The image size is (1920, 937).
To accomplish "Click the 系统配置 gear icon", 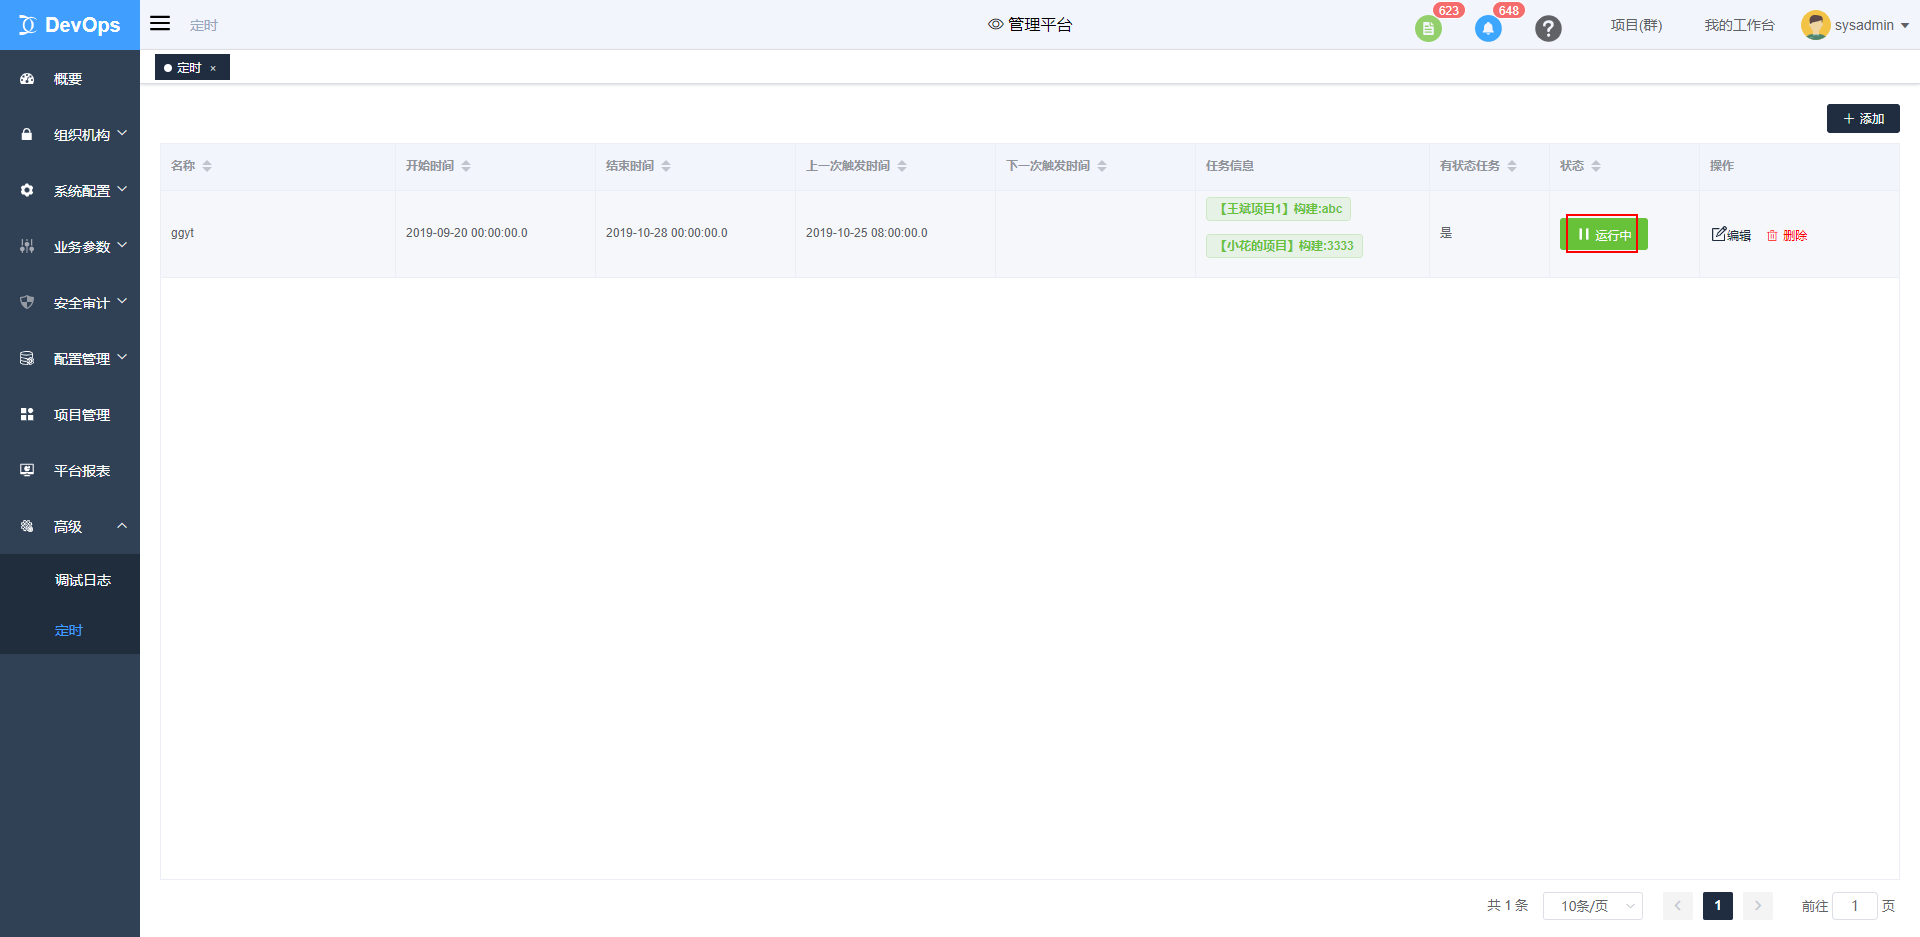I will pyautogui.click(x=27, y=190).
